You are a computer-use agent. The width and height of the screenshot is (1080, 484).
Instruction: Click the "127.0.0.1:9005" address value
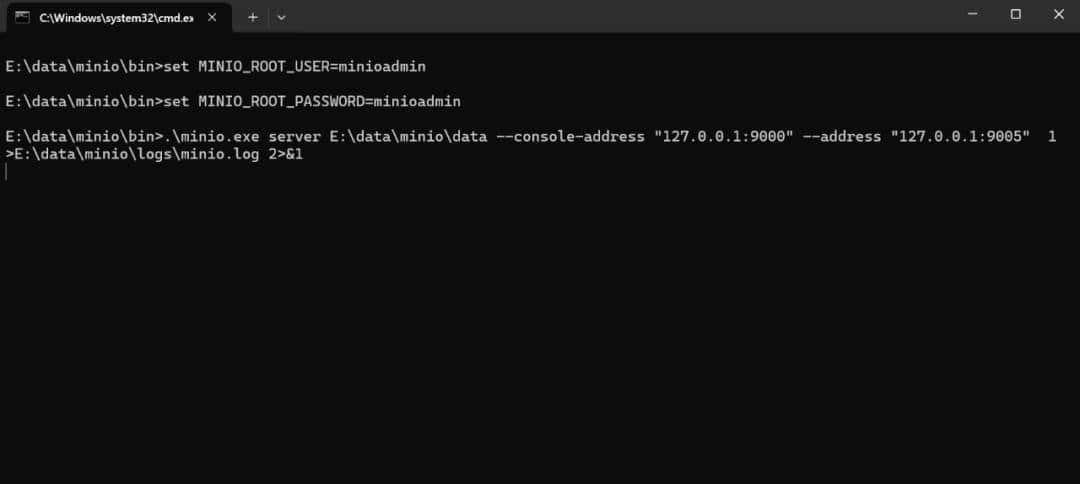(960, 137)
